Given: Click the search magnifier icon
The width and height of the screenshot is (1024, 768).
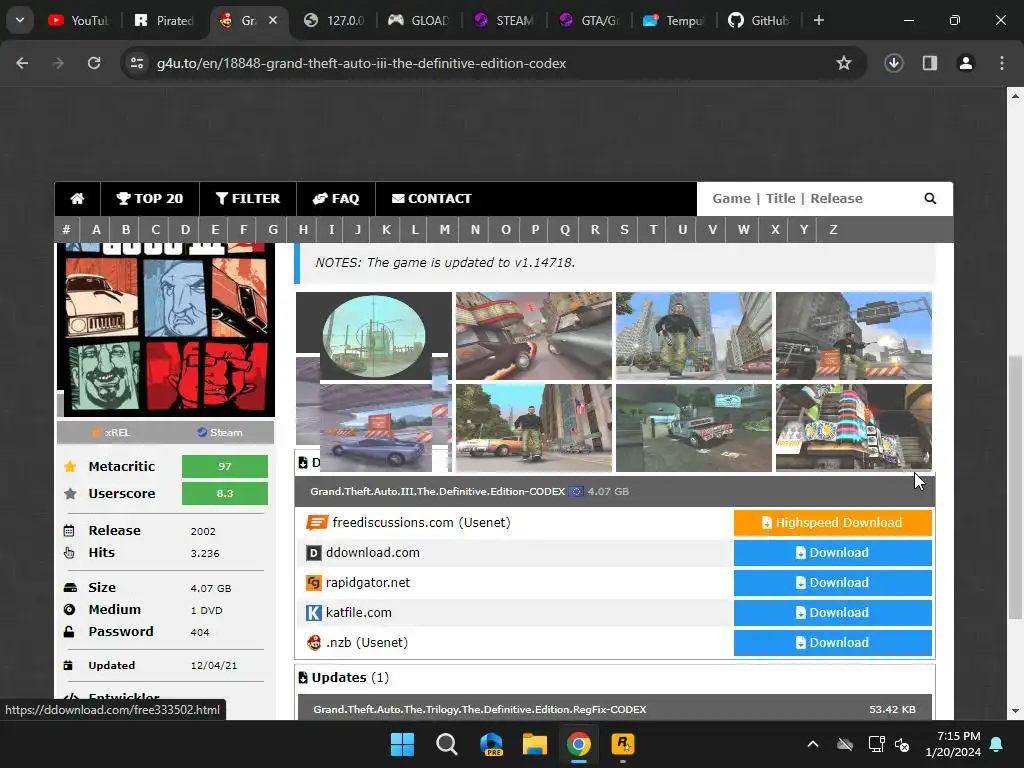Looking at the screenshot, I should coord(930,199).
